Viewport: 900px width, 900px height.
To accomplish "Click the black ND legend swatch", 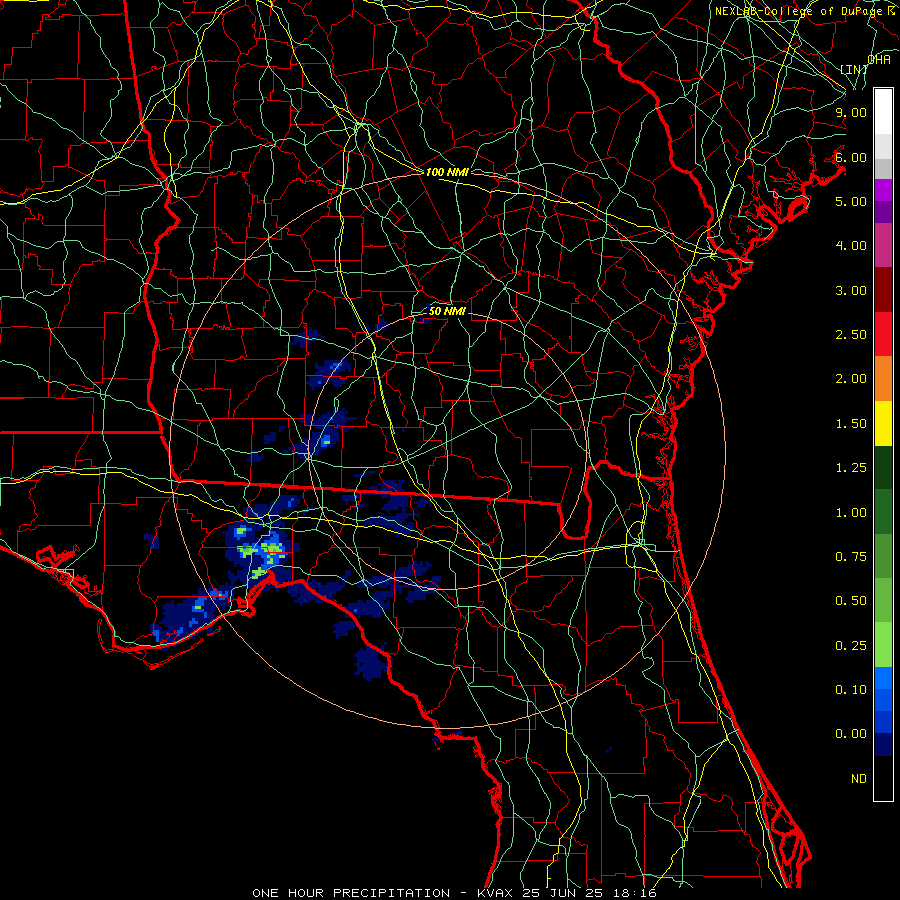I will coord(883,778).
